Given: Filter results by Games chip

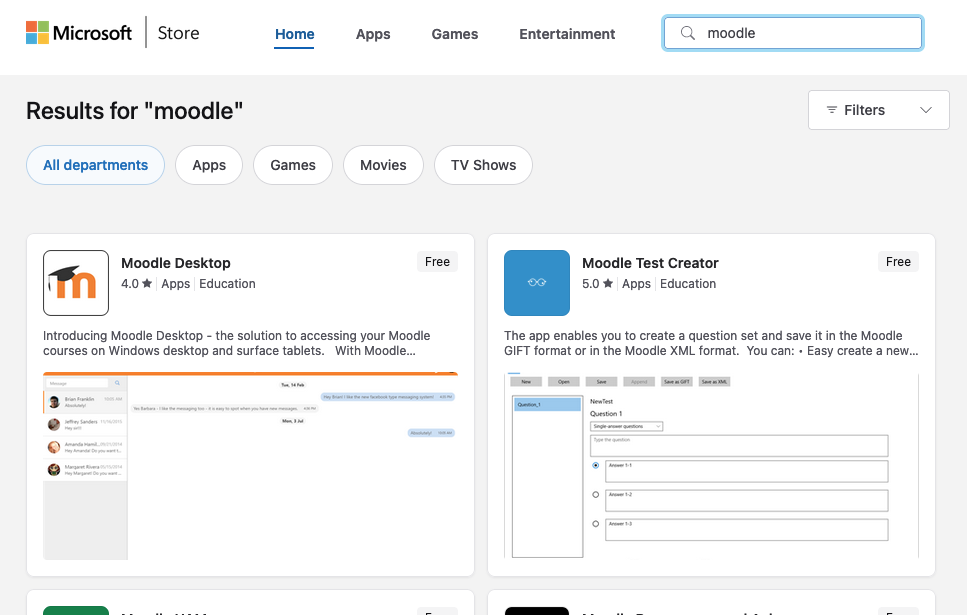Looking at the screenshot, I should (x=293, y=165).
